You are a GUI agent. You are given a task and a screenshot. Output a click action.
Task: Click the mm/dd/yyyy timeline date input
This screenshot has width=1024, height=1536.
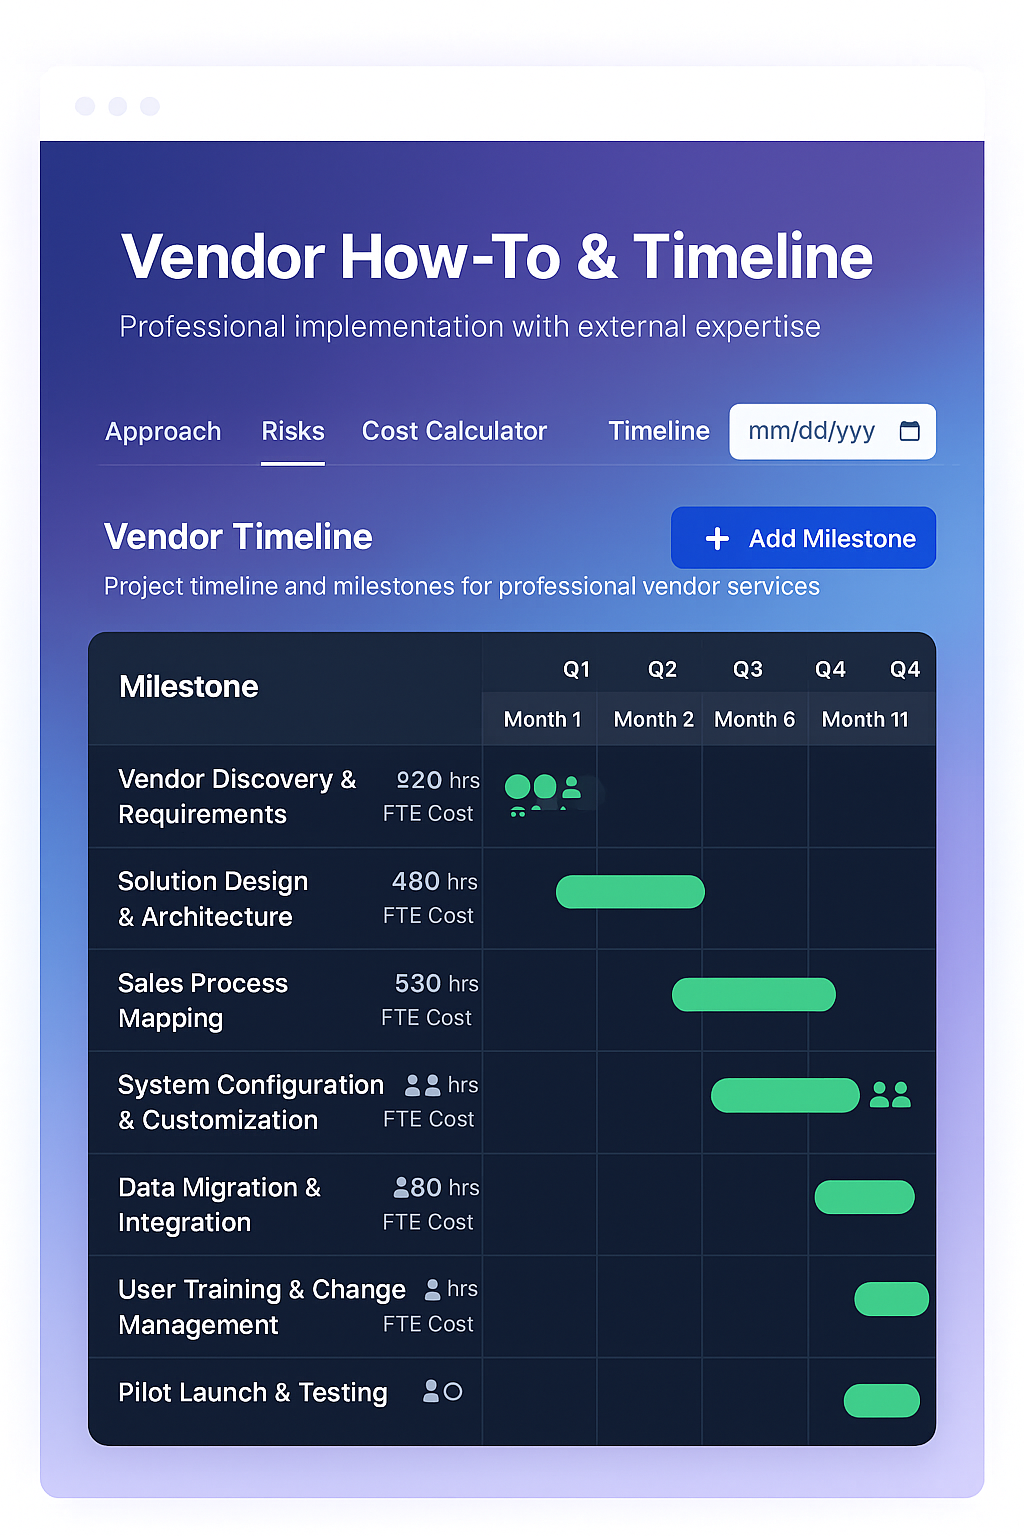(811, 431)
